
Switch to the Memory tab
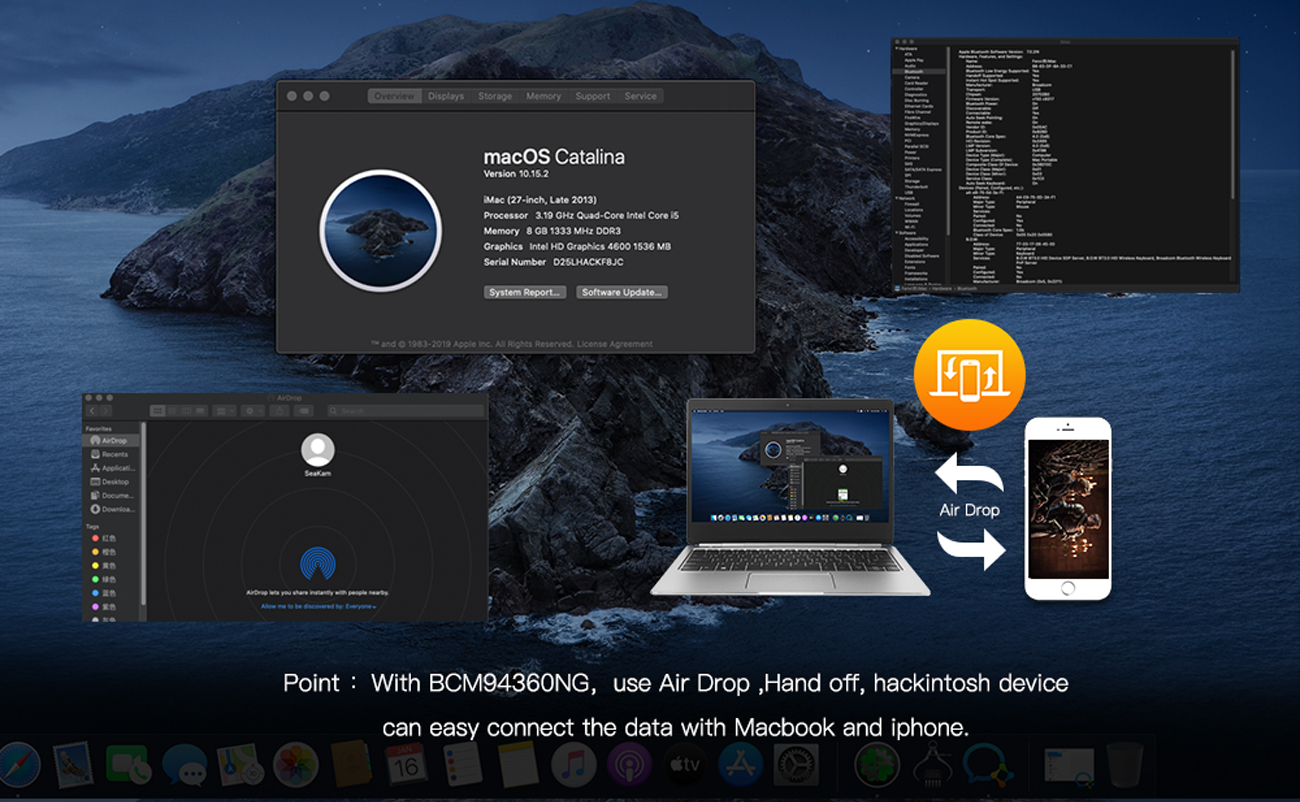pos(543,96)
